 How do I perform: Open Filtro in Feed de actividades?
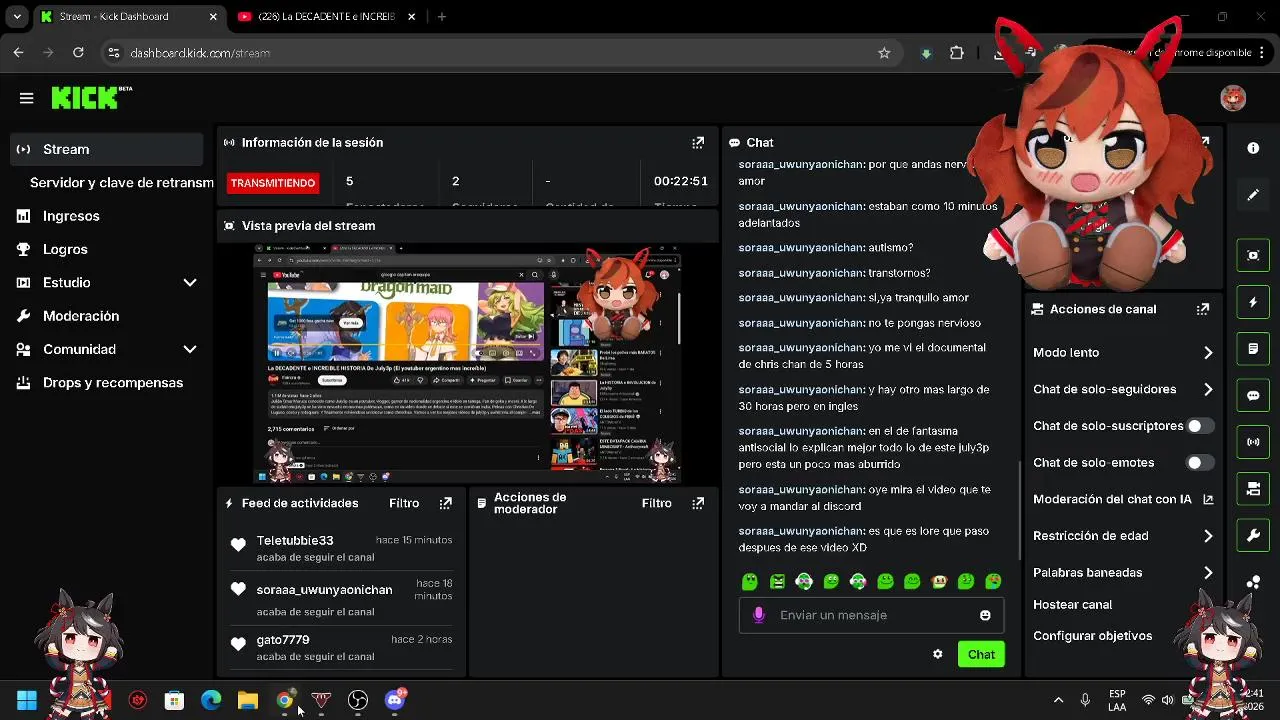[x=404, y=503]
